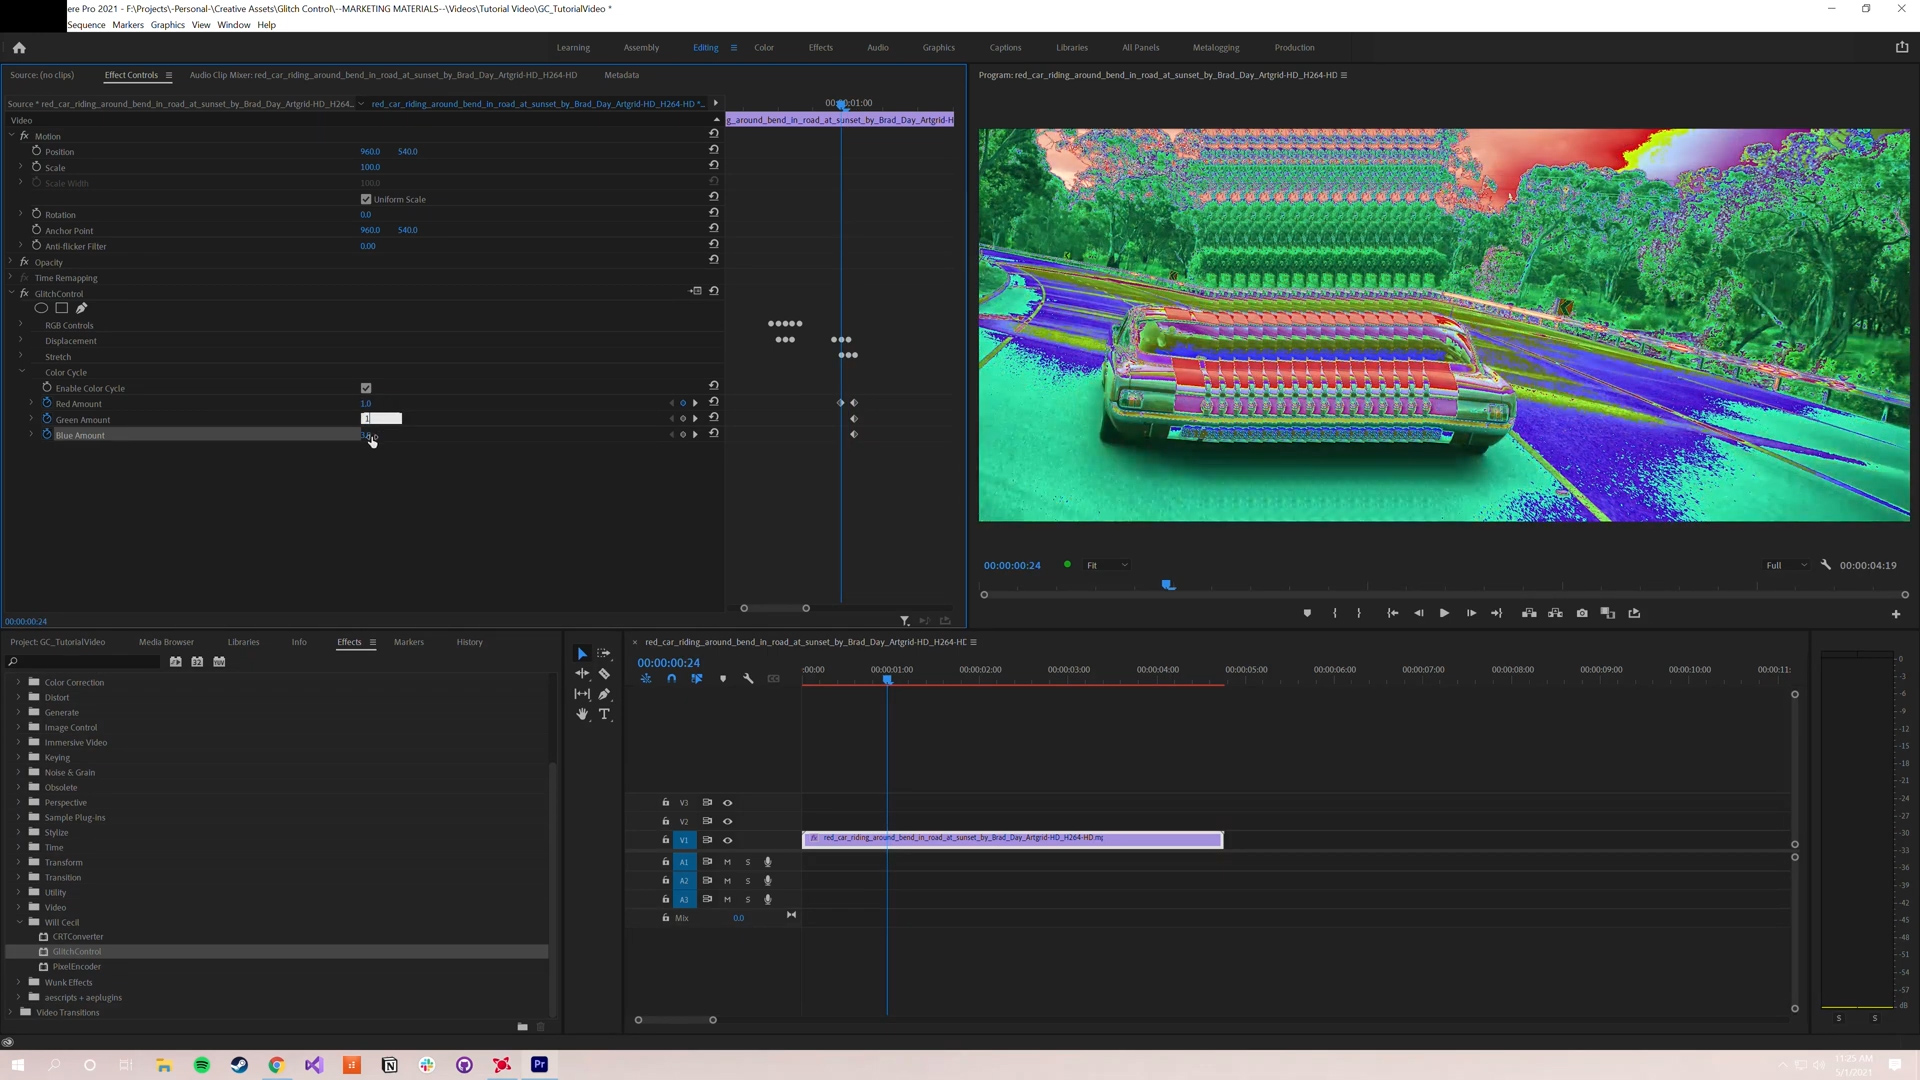Mute audio track A1

pyautogui.click(x=727, y=862)
